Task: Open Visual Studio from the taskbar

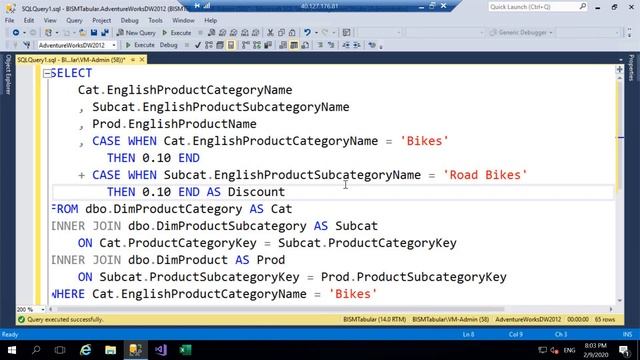Action: (x=160, y=350)
